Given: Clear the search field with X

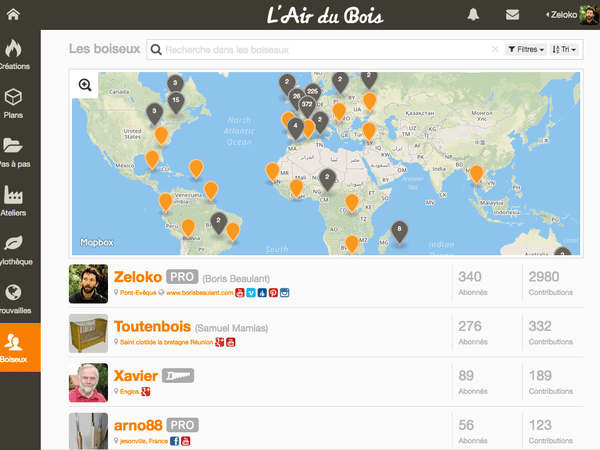Looking at the screenshot, I should (x=495, y=49).
